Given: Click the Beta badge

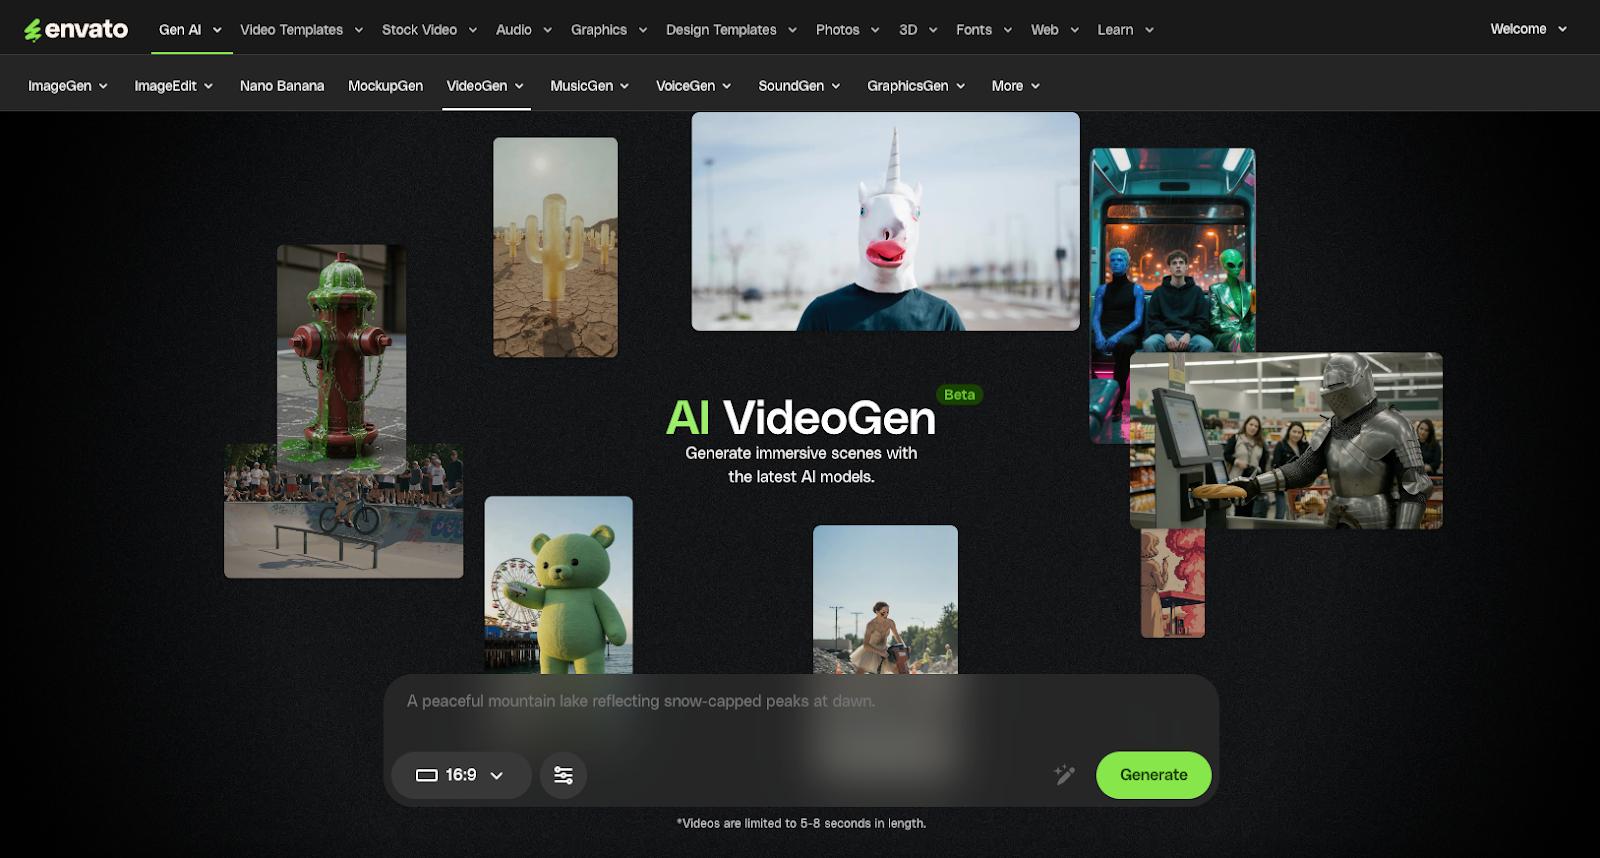Looking at the screenshot, I should pyautogui.click(x=959, y=395).
